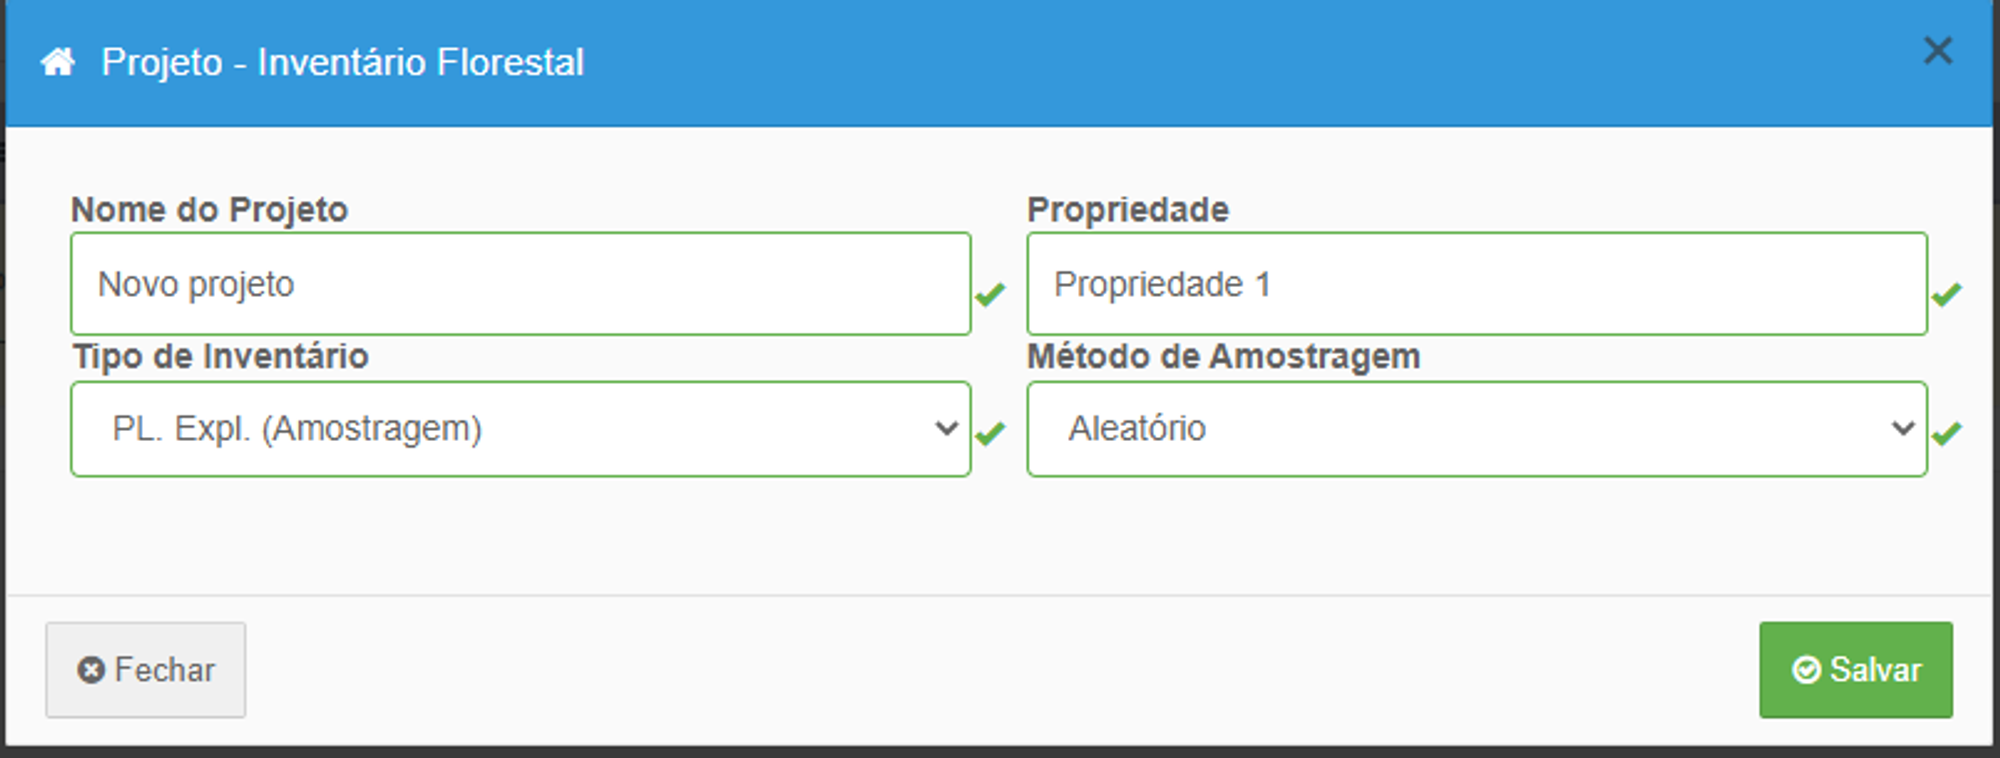The width and height of the screenshot is (2000, 758).
Task: Click the chevron on the PL. Expl. selector
Action: pyautogui.click(x=946, y=428)
